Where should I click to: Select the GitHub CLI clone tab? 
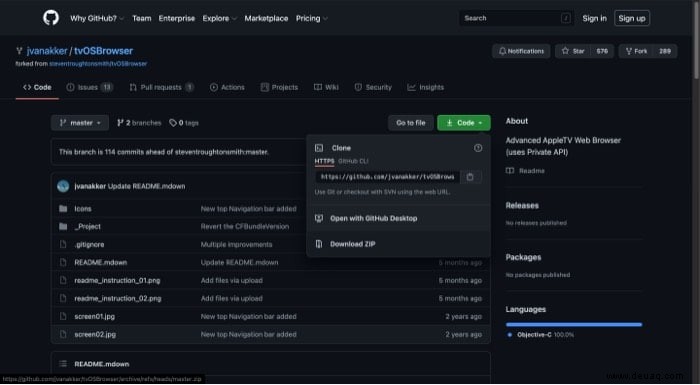click(353, 161)
